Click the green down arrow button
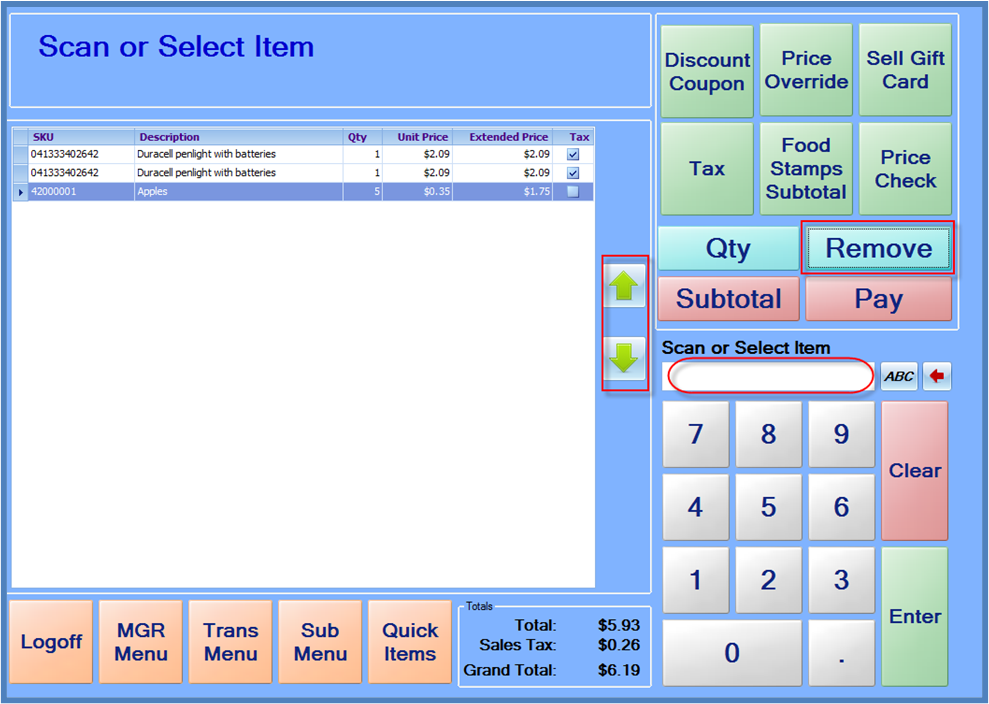The image size is (989, 704). [x=624, y=358]
